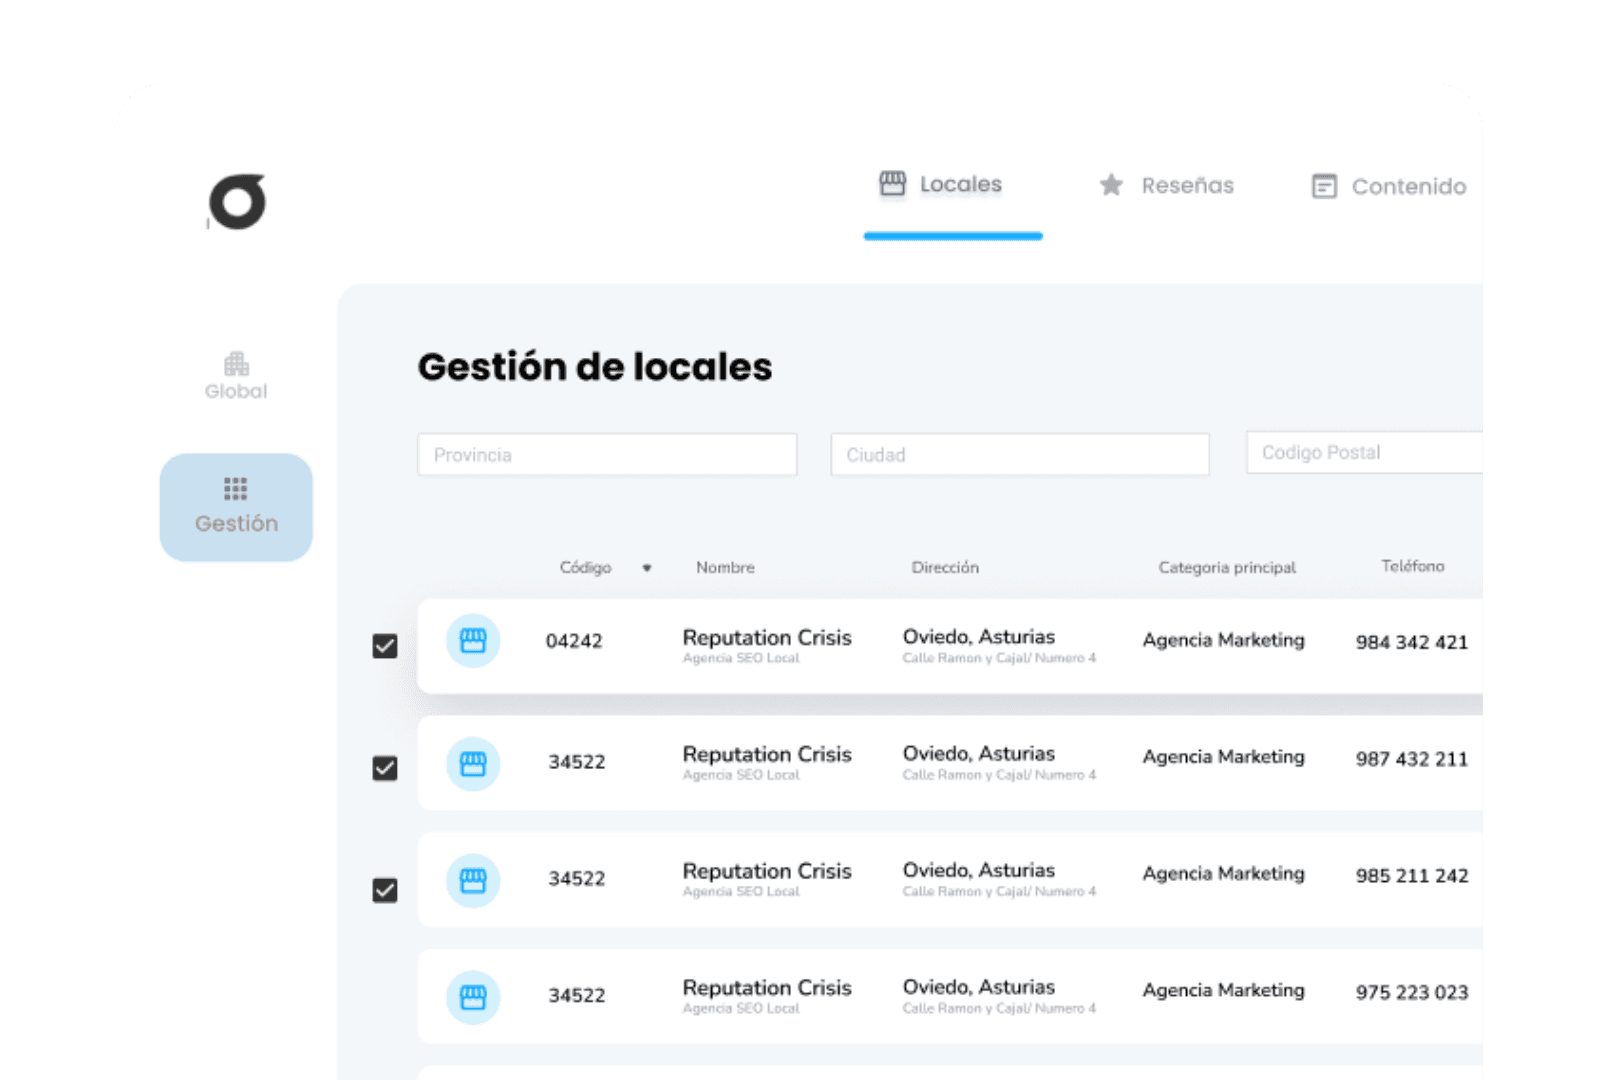Focus the Provincia filter field
The width and height of the screenshot is (1600, 1080).
[x=607, y=455]
